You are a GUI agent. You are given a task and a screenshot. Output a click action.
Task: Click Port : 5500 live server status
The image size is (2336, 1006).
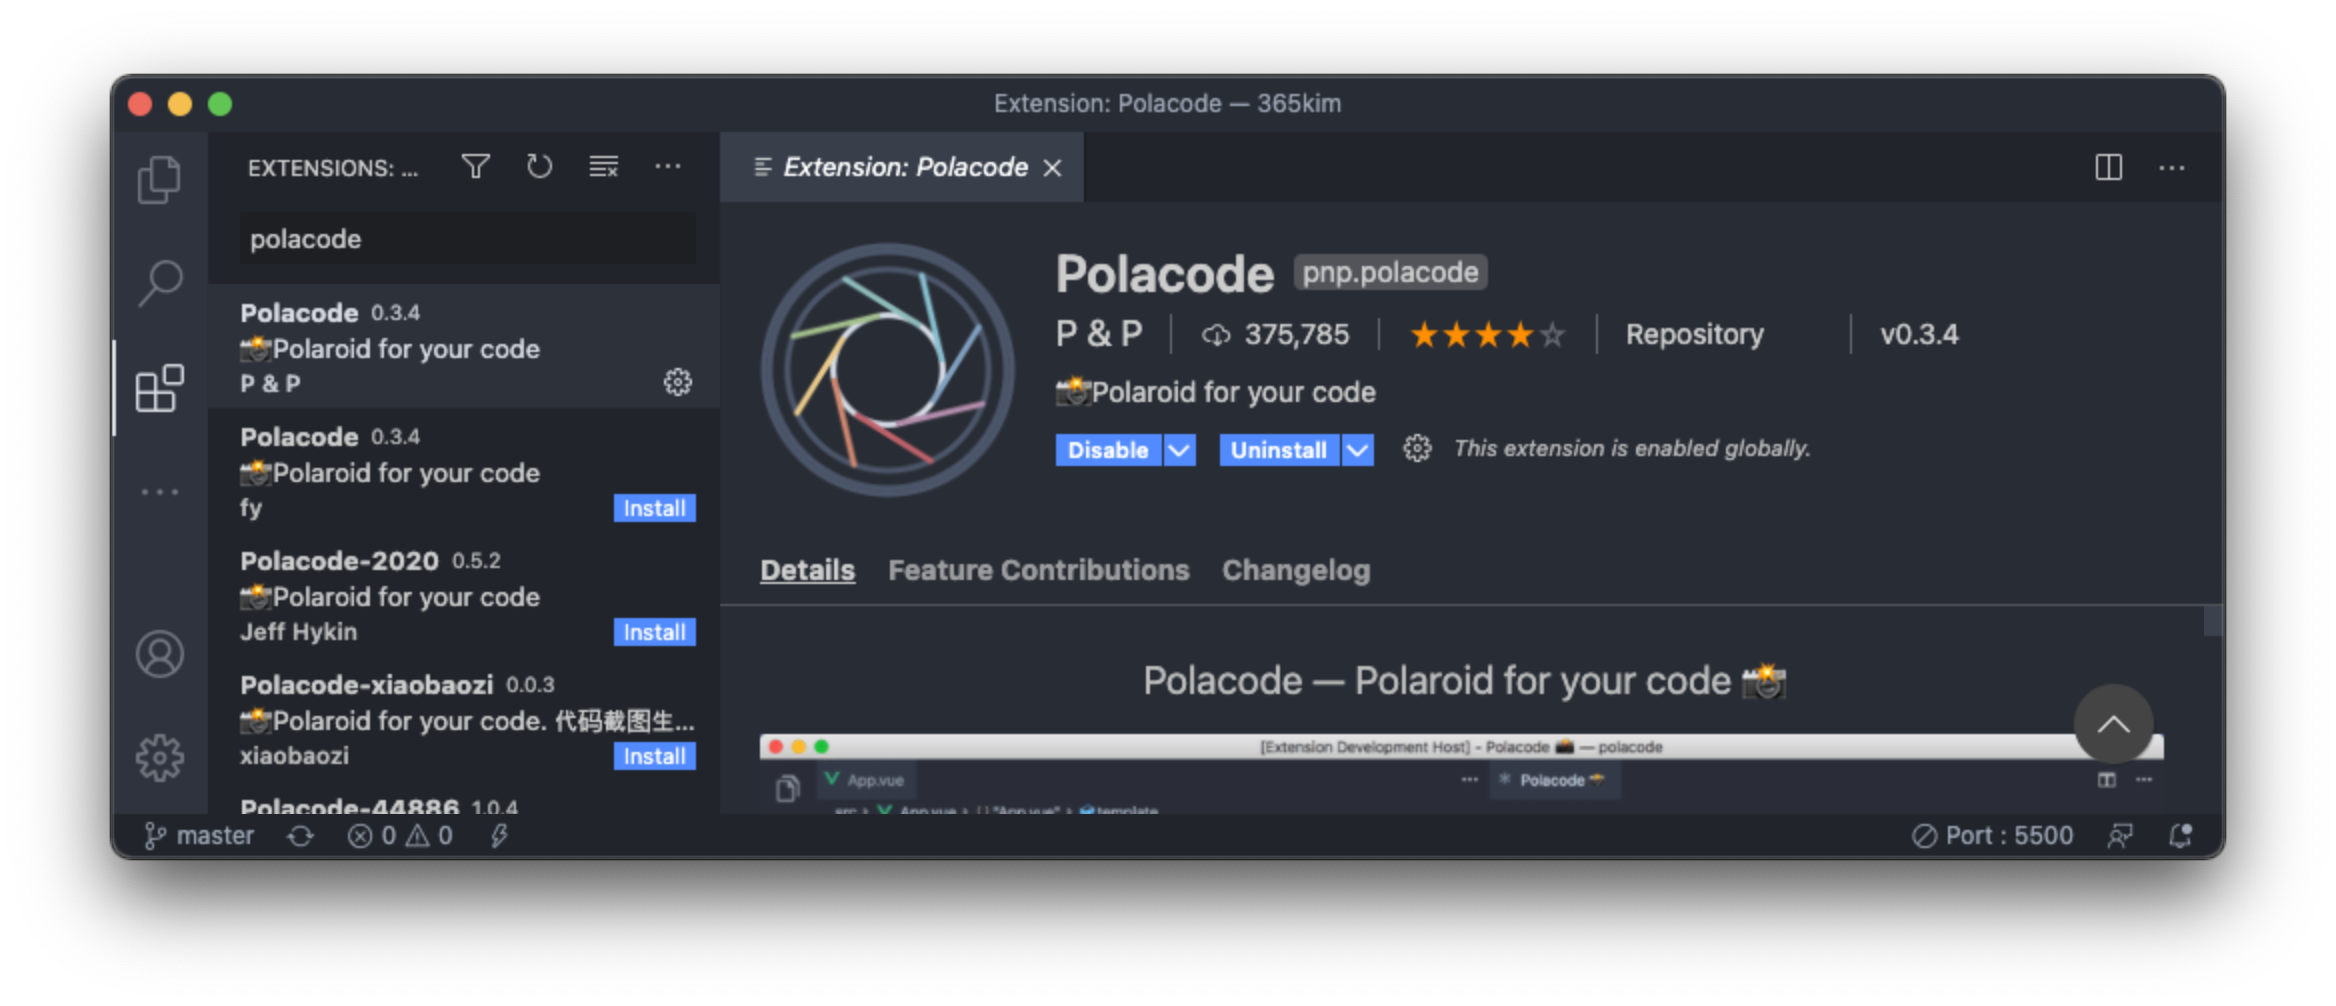click(x=1993, y=835)
